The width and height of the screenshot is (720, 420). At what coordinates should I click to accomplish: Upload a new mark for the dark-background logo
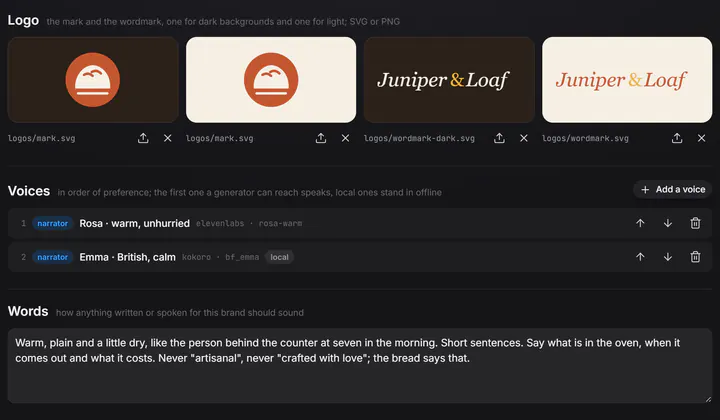click(x=143, y=138)
